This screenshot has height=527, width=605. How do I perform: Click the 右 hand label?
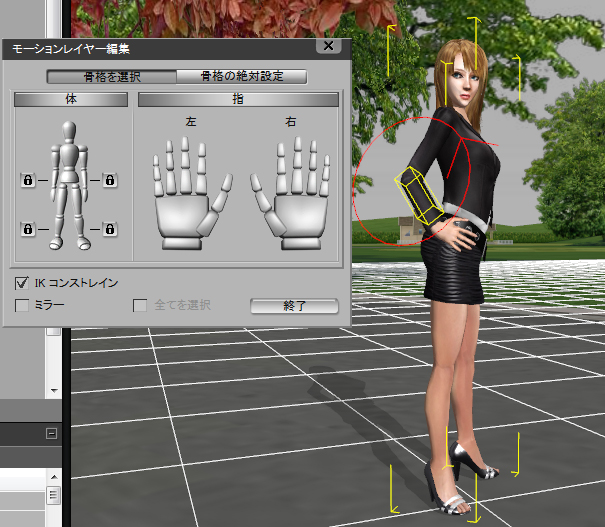tap(291, 122)
